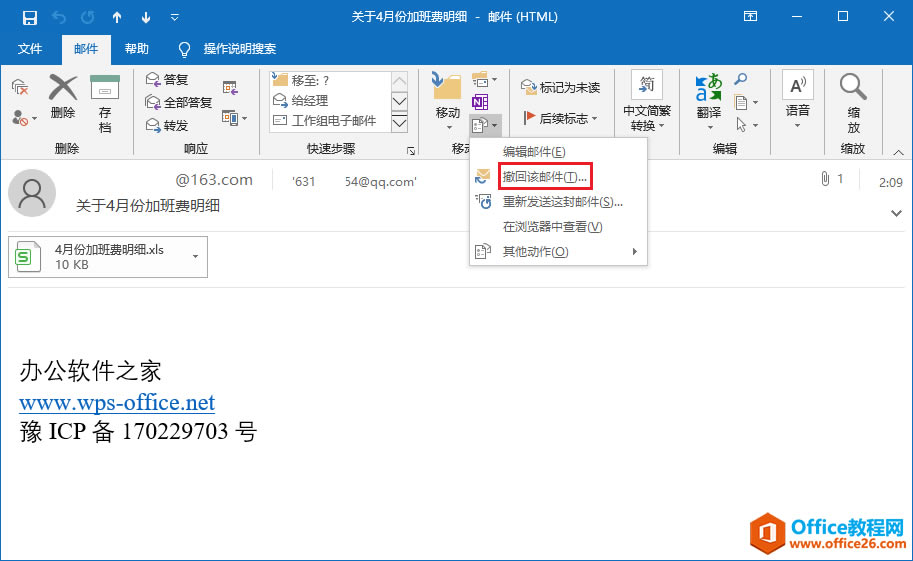
Task: Open the more respond actions dropdown
Action: (235, 118)
